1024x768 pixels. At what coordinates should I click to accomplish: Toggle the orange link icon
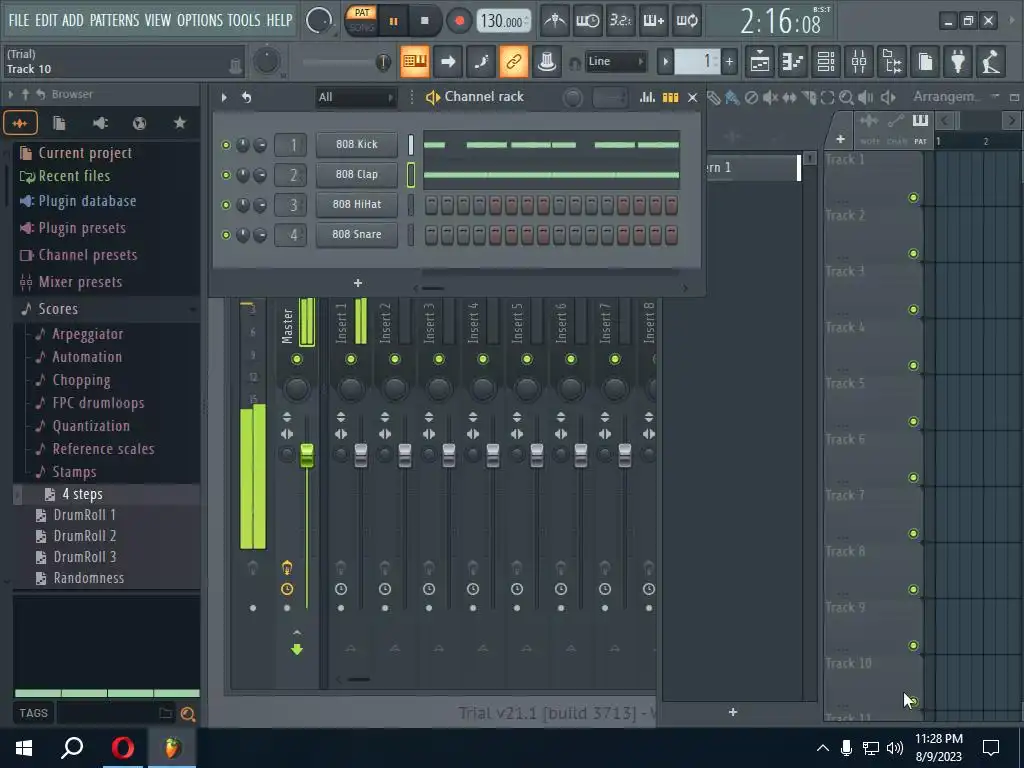pyautogui.click(x=514, y=62)
